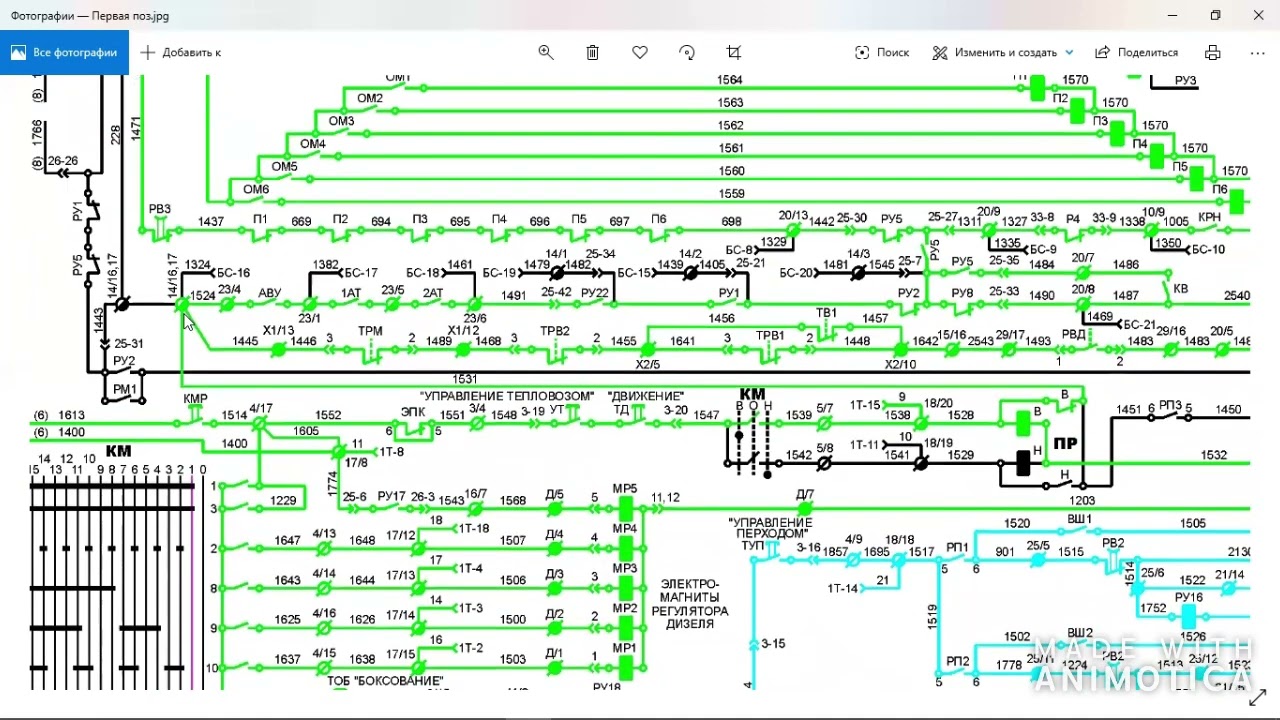Click wire number 1559
This screenshot has height=720, width=1280.
click(732, 194)
